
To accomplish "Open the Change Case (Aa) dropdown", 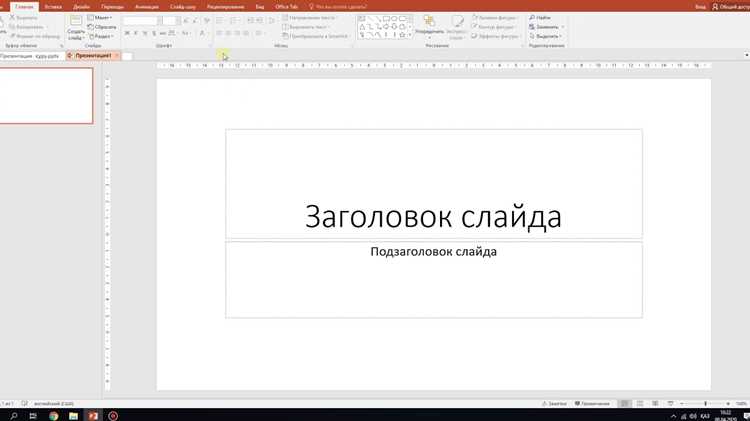I will (186, 33).
